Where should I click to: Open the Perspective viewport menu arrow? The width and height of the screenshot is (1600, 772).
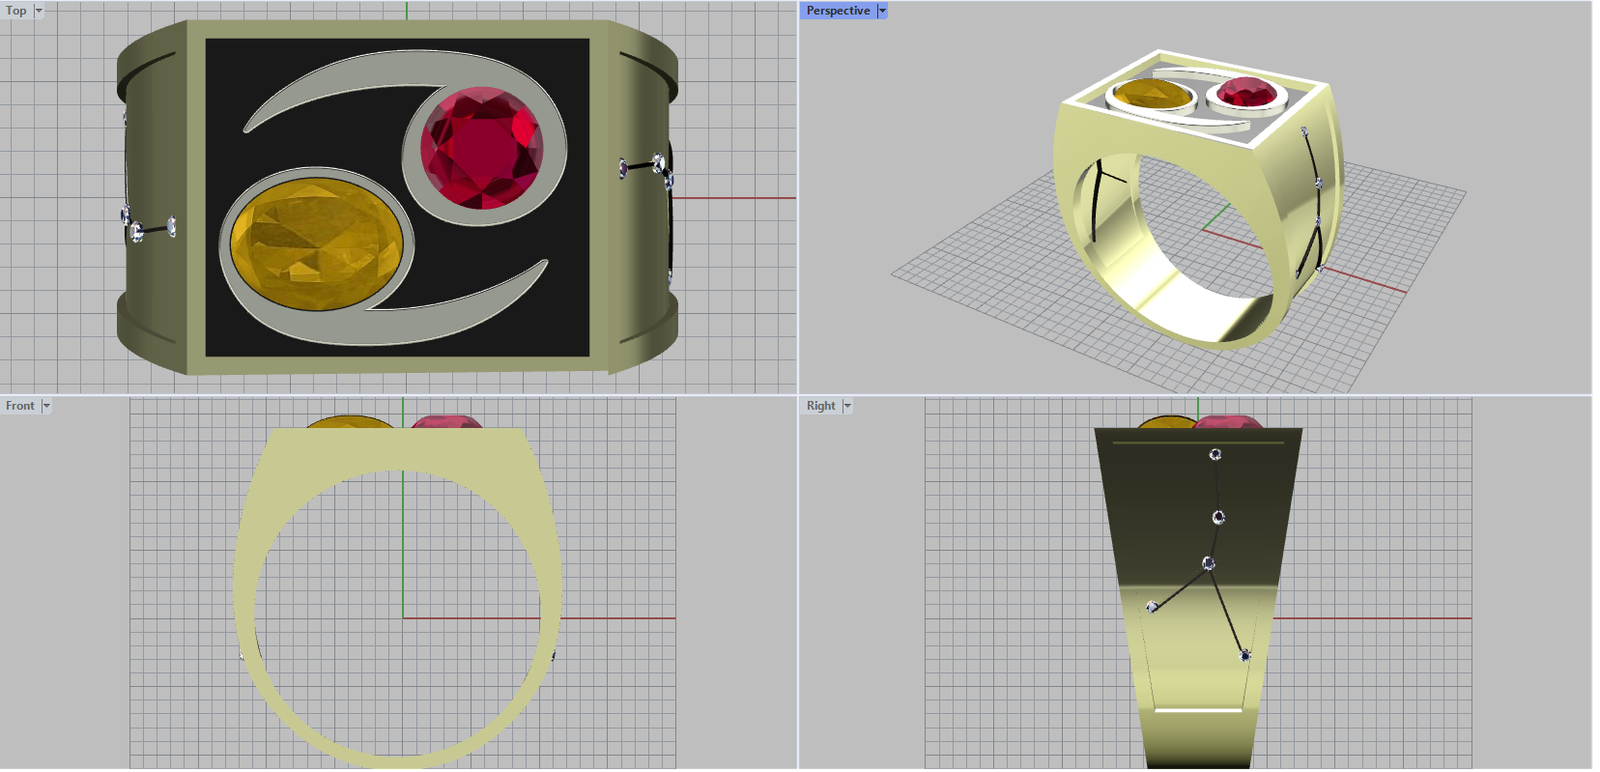click(882, 11)
